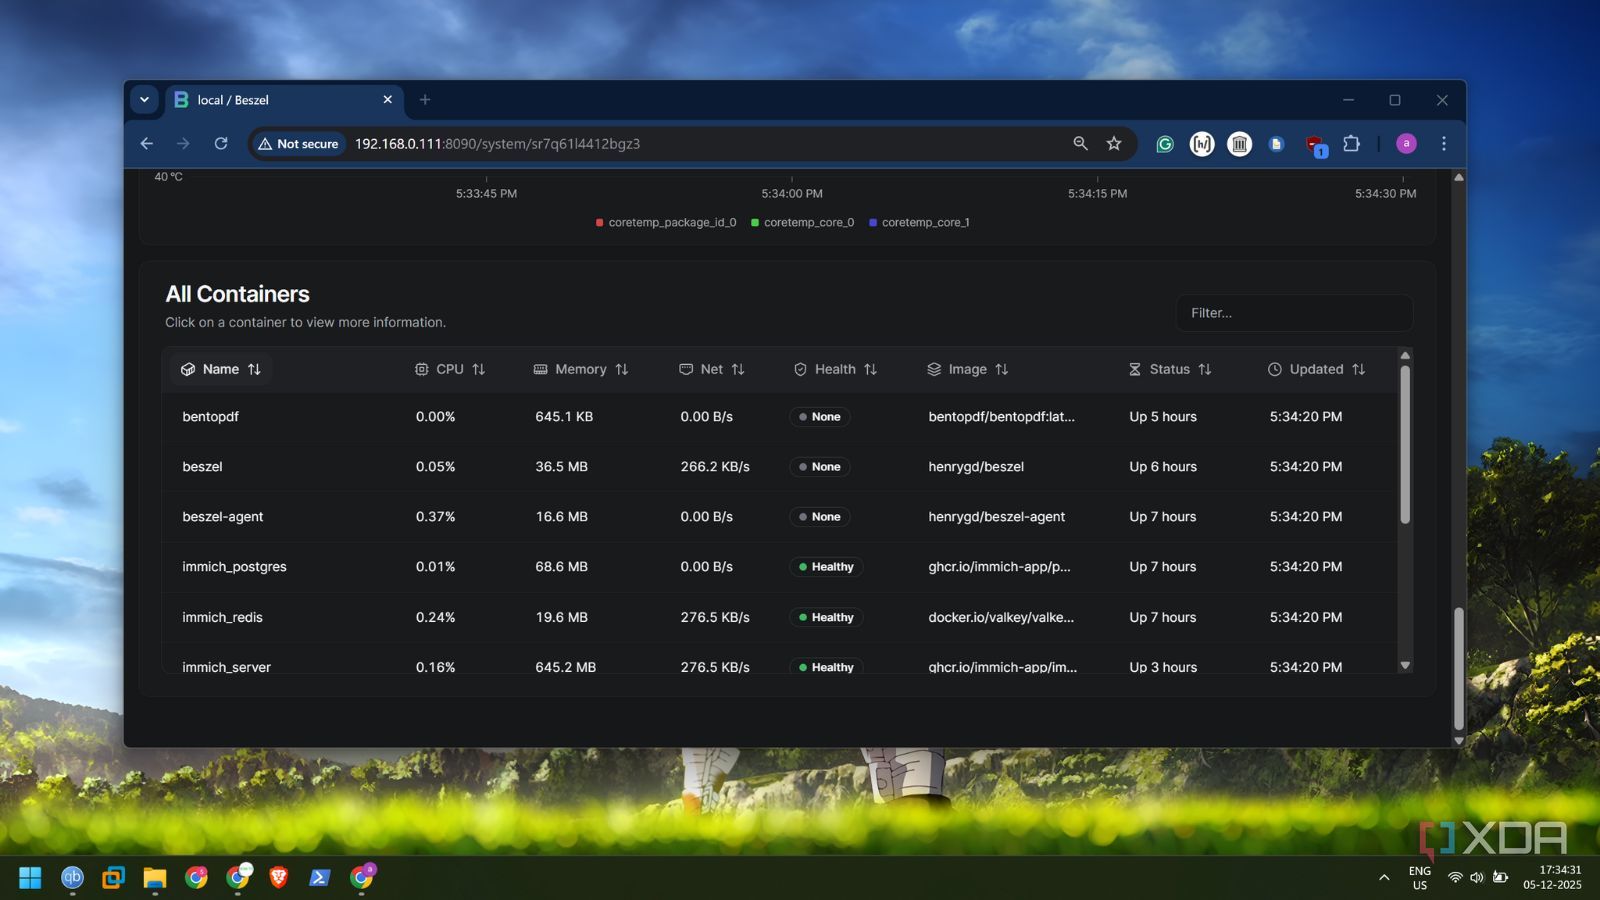The image size is (1600, 900).
Task: Show hidden system tray icons
Action: coord(1384,877)
